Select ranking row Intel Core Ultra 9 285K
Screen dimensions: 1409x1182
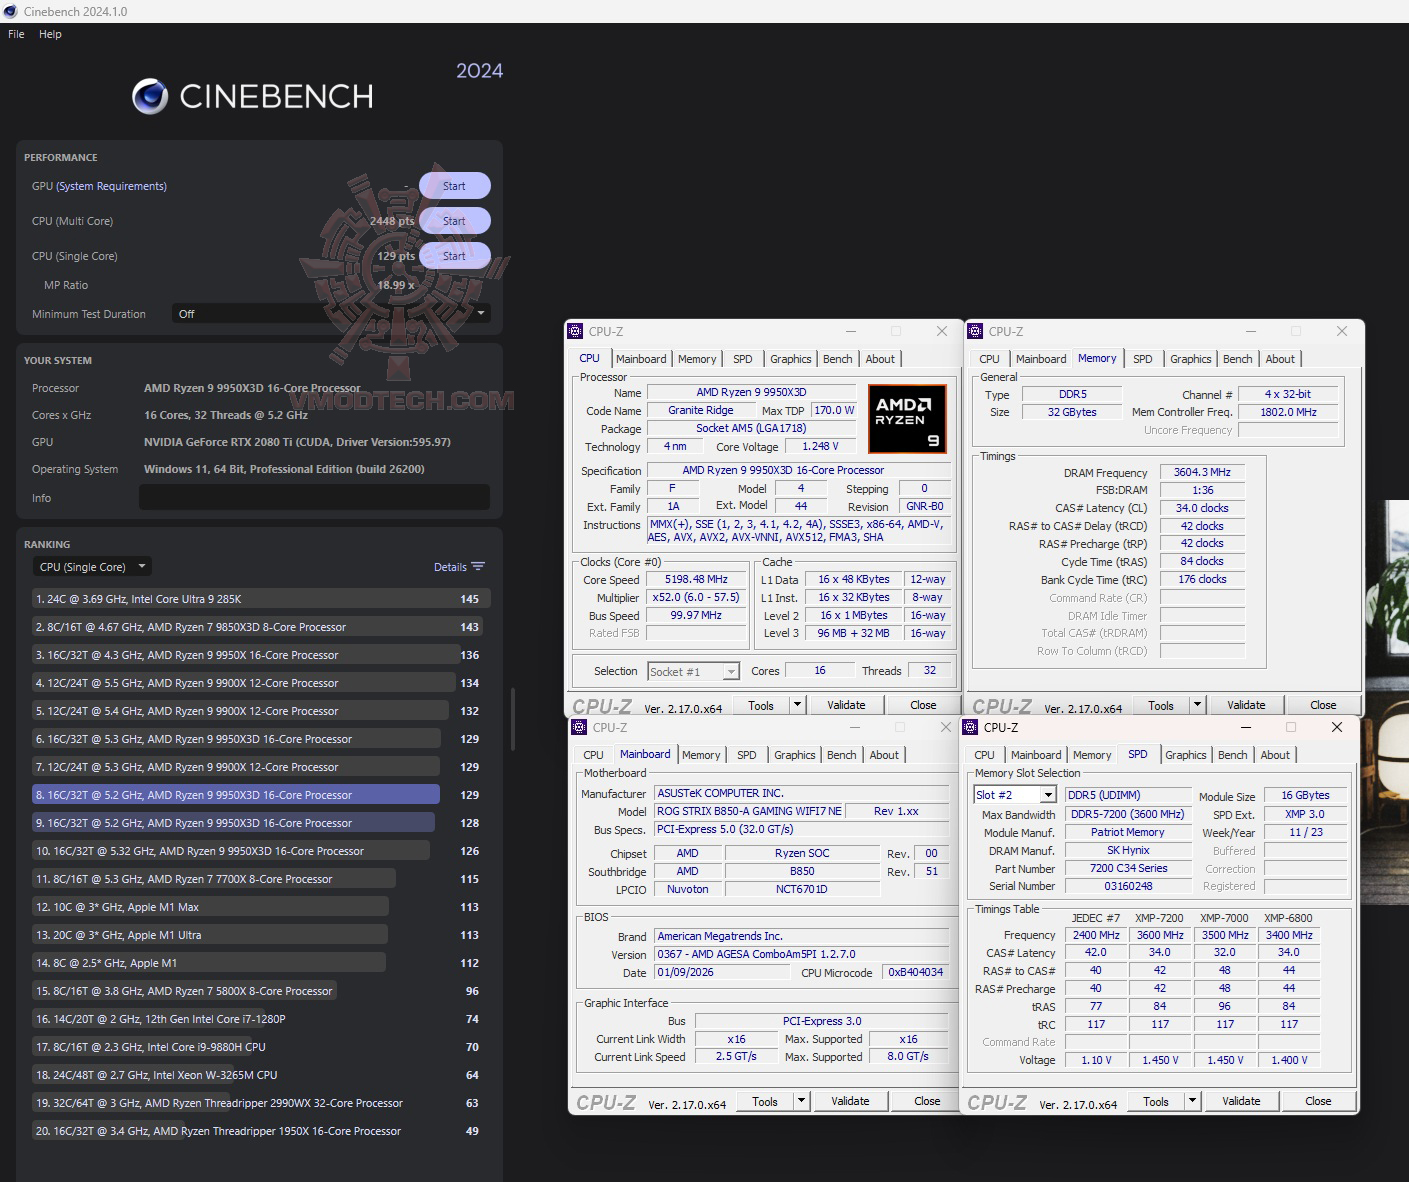click(x=261, y=599)
